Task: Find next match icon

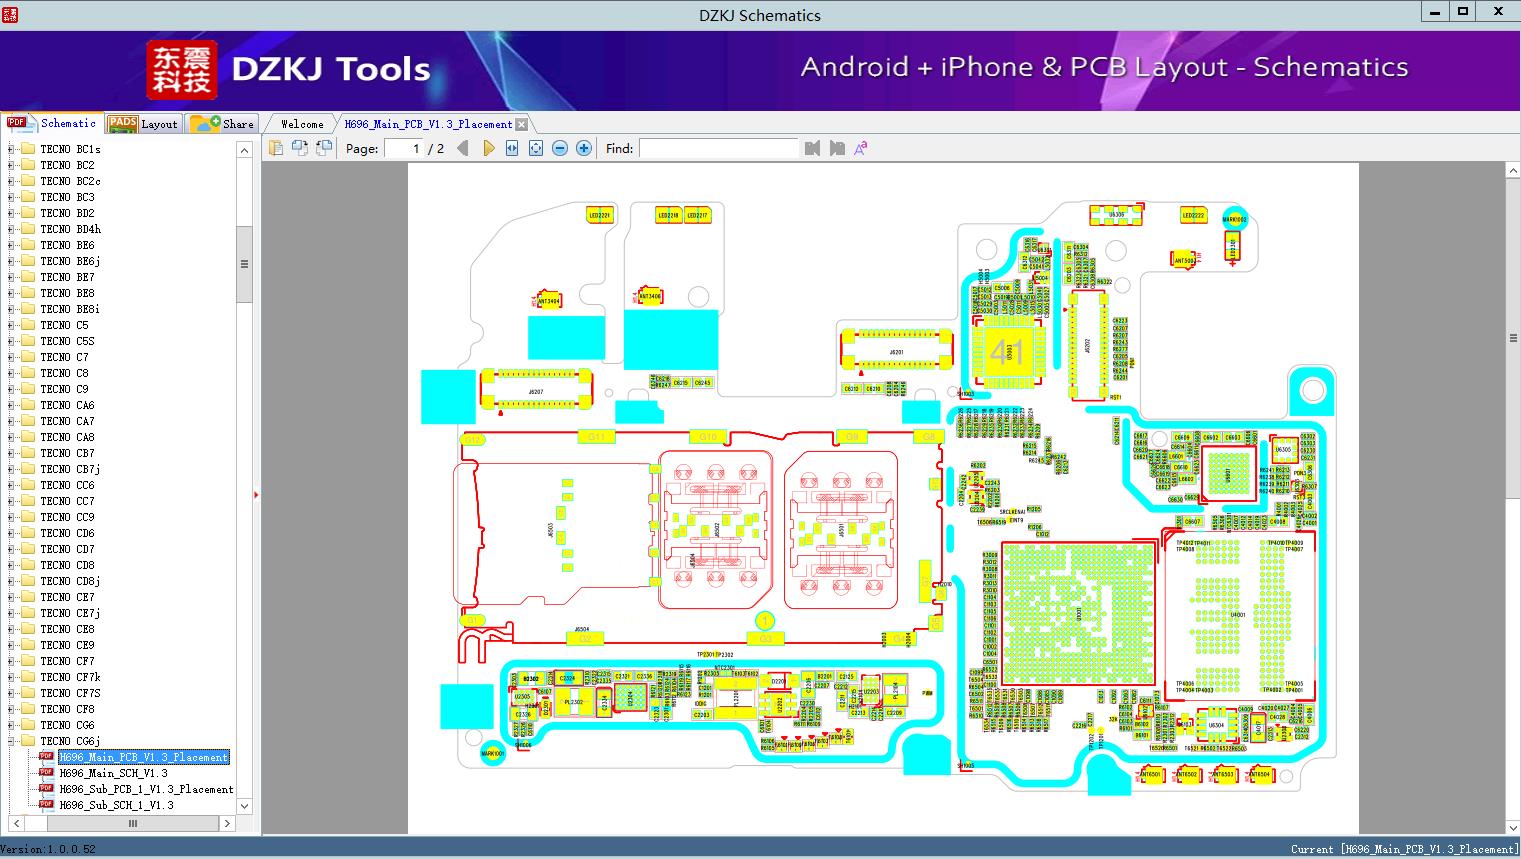Action: (x=837, y=148)
